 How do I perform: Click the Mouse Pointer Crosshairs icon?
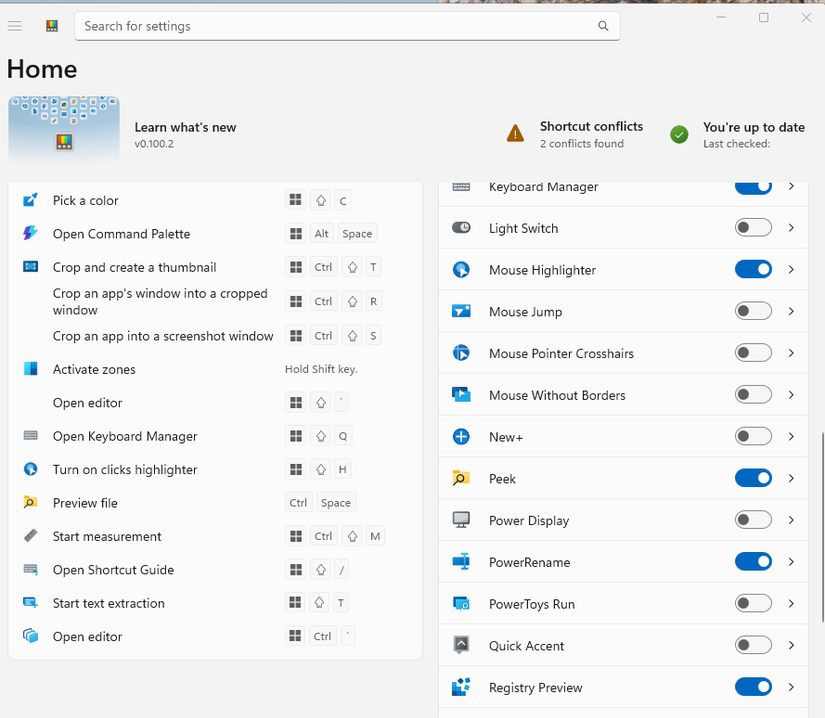coord(461,352)
